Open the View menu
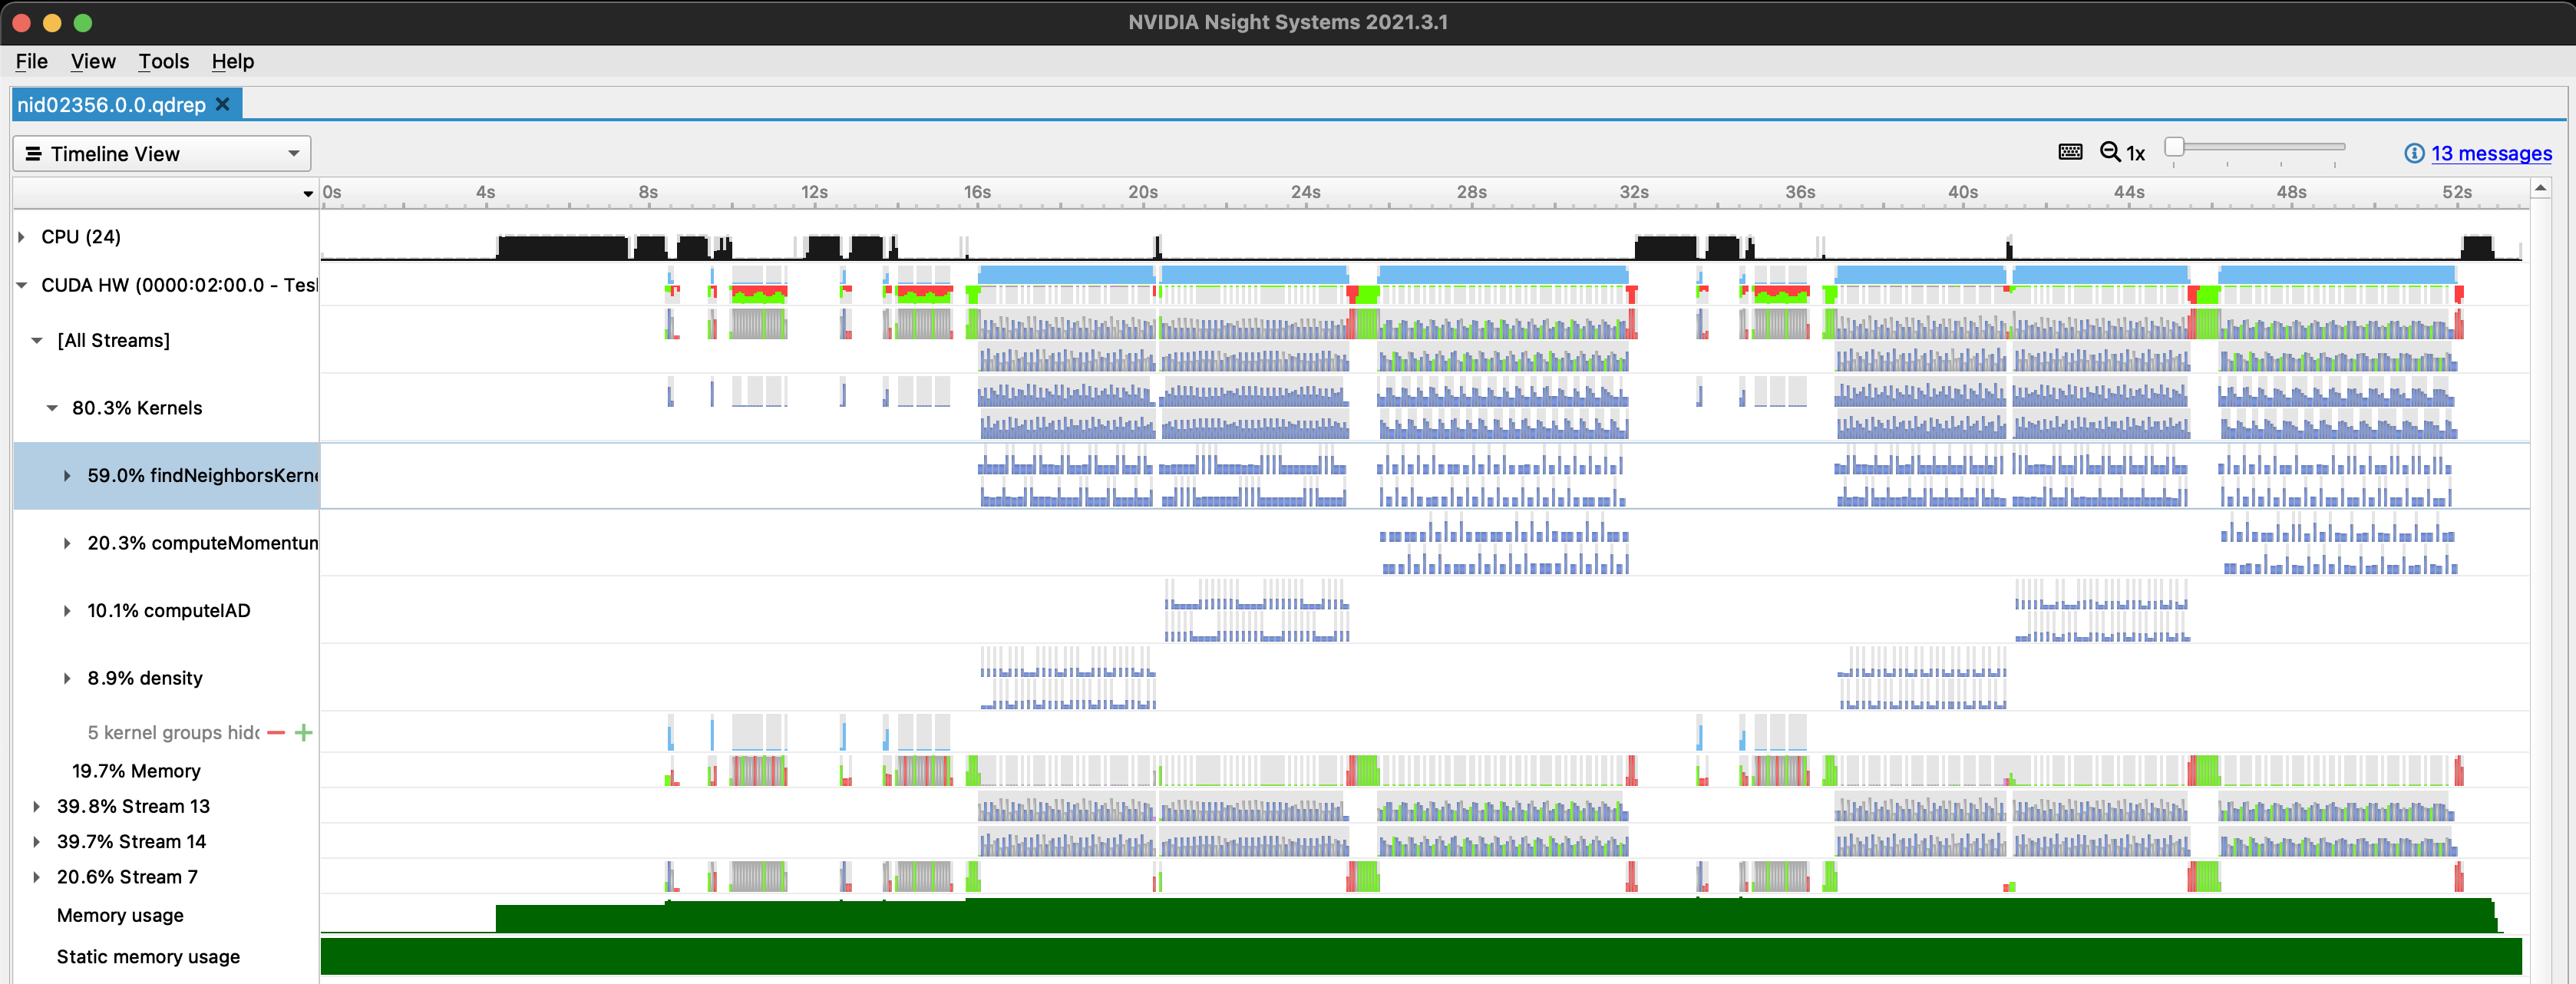This screenshot has height=984, width=2576. pyautogui.click(x=93, y=61)
